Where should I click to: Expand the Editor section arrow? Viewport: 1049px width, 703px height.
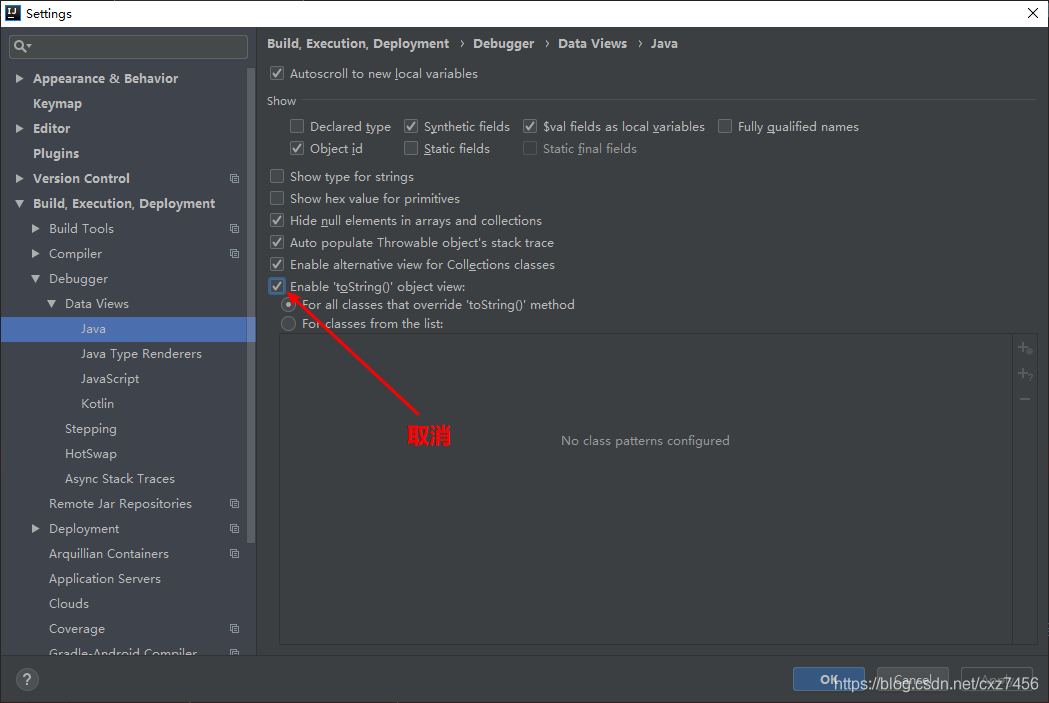[19, 128]
